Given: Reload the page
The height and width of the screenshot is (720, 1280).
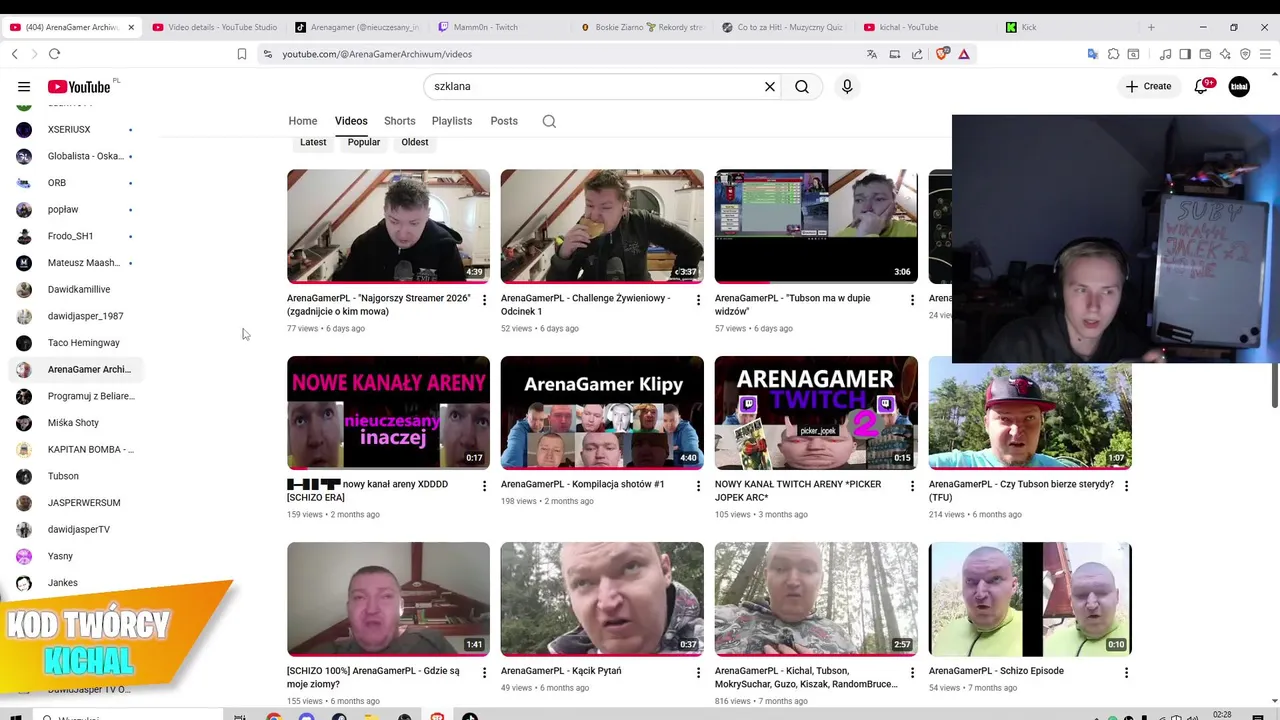Looking at the screenshot, I should (54, 54).
